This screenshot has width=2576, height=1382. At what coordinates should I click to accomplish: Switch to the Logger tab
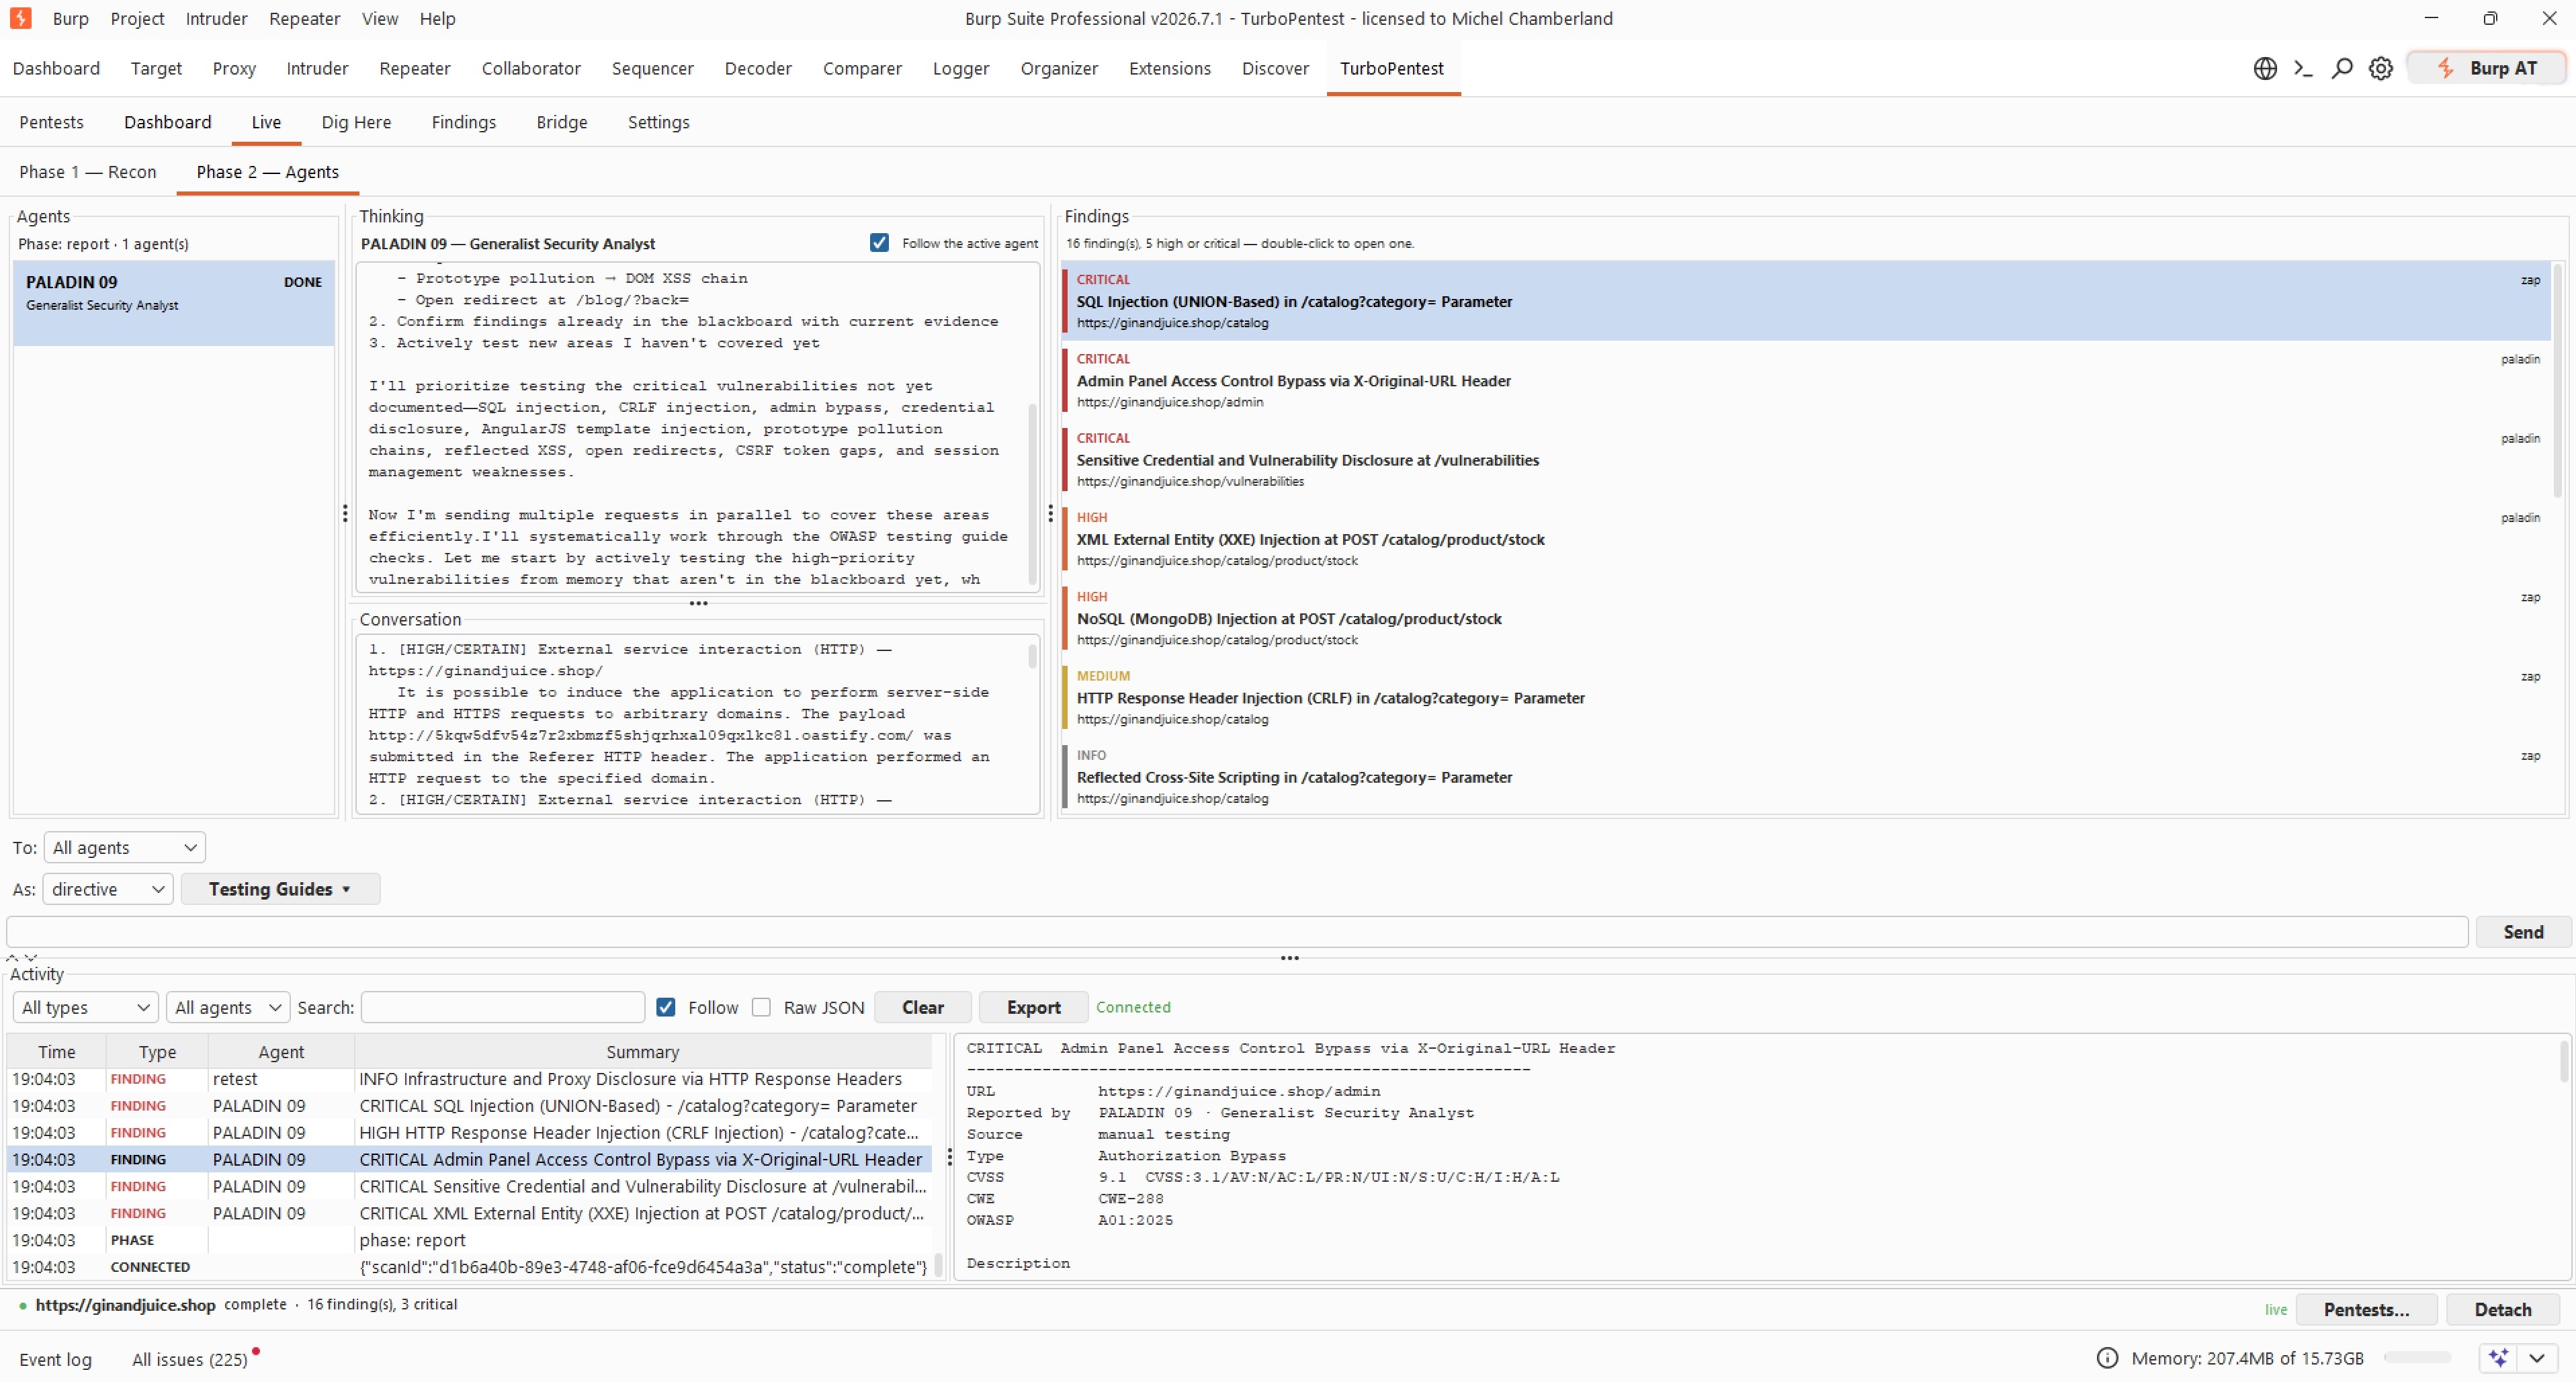961,68
